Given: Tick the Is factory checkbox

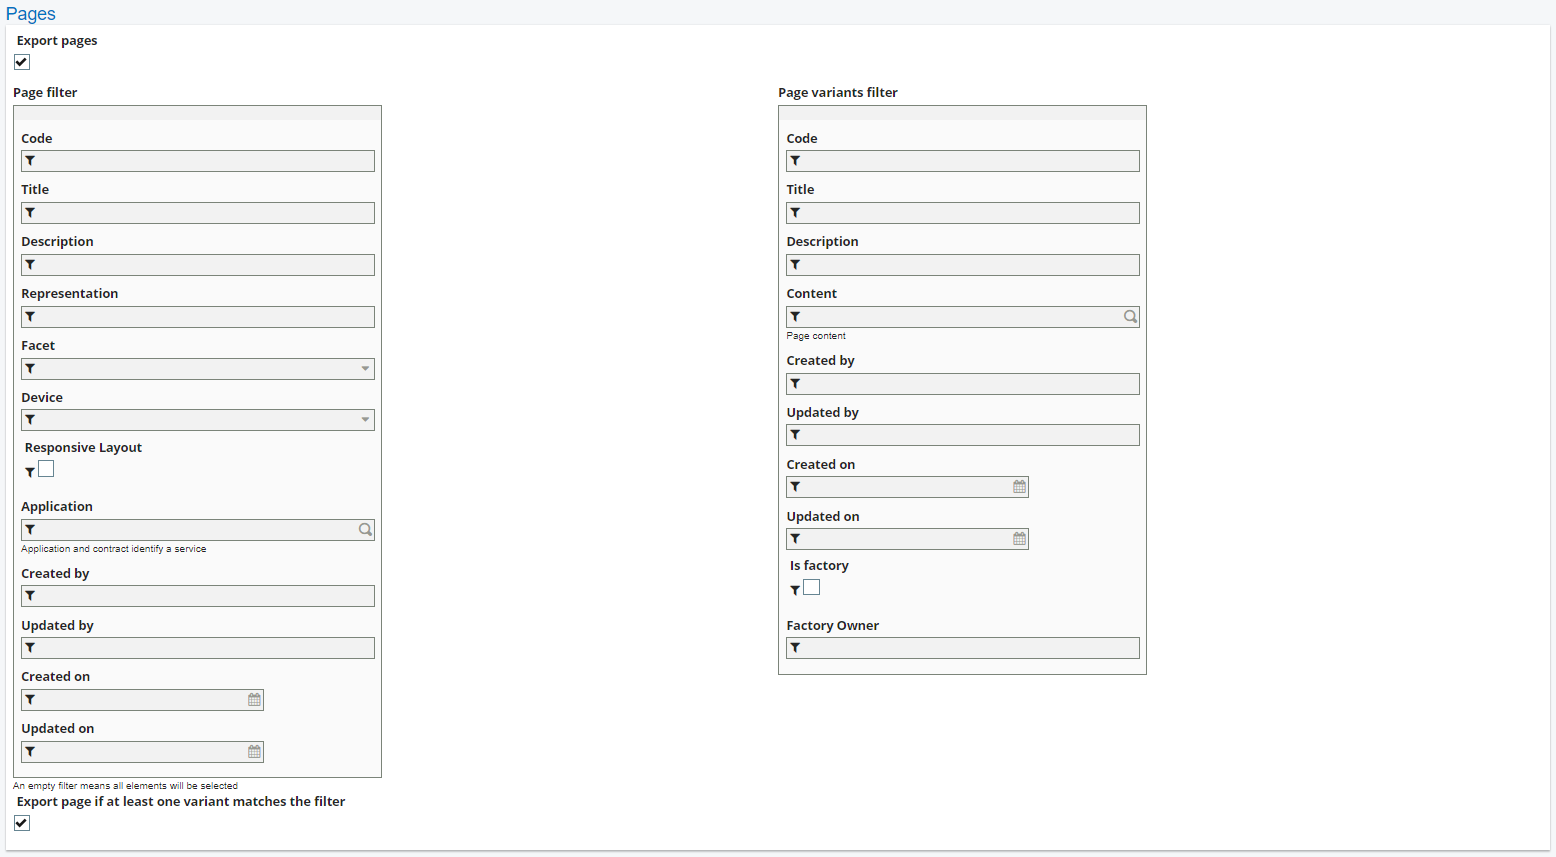Looking at the screenshot, I should [812, 587].
